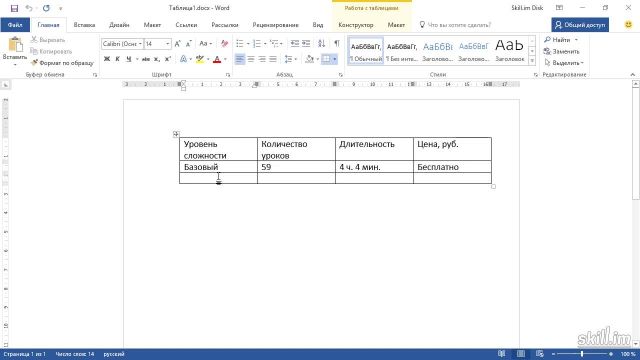
Task: Click the Save icon in quick access toolbar
Action: 14,8
